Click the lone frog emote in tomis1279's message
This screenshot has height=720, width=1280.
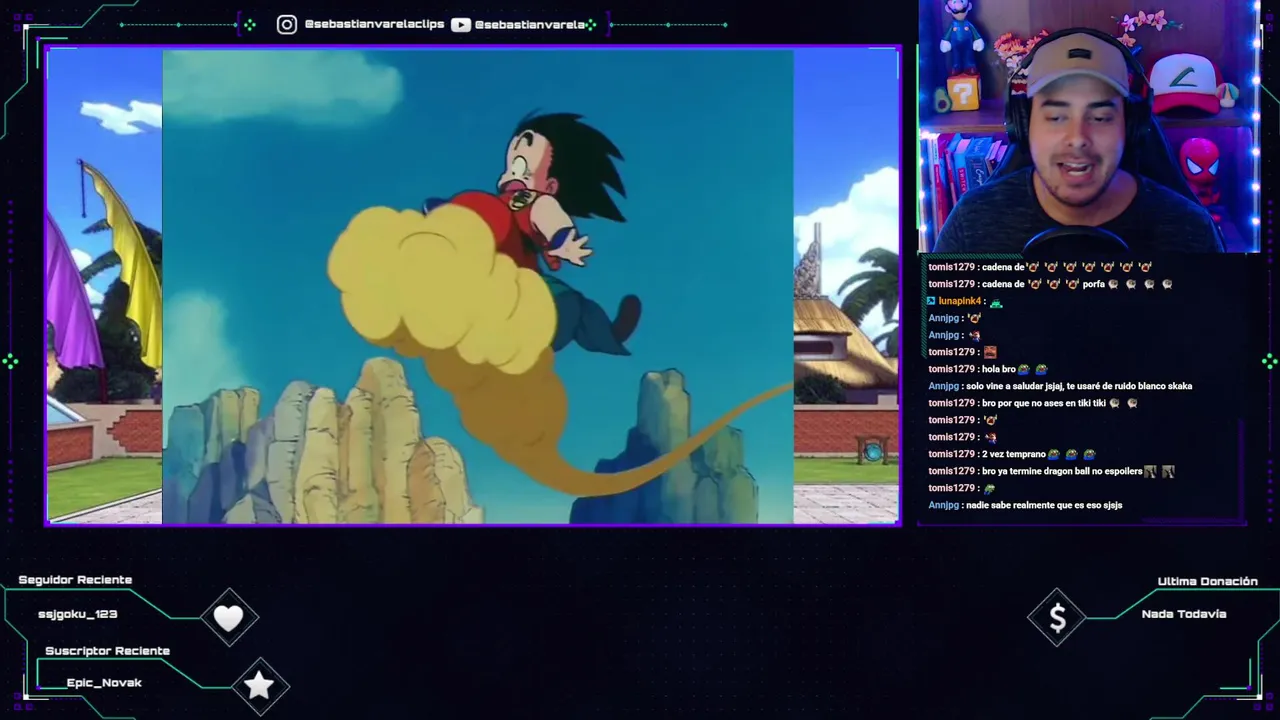[x=990, y=488]
